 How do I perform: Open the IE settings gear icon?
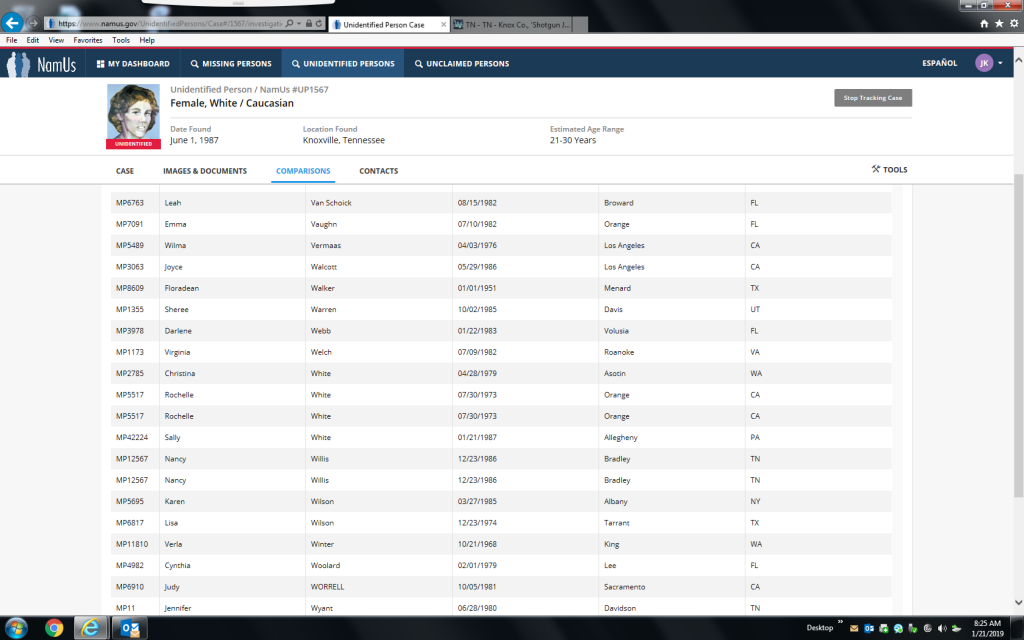click(1013, 23)
